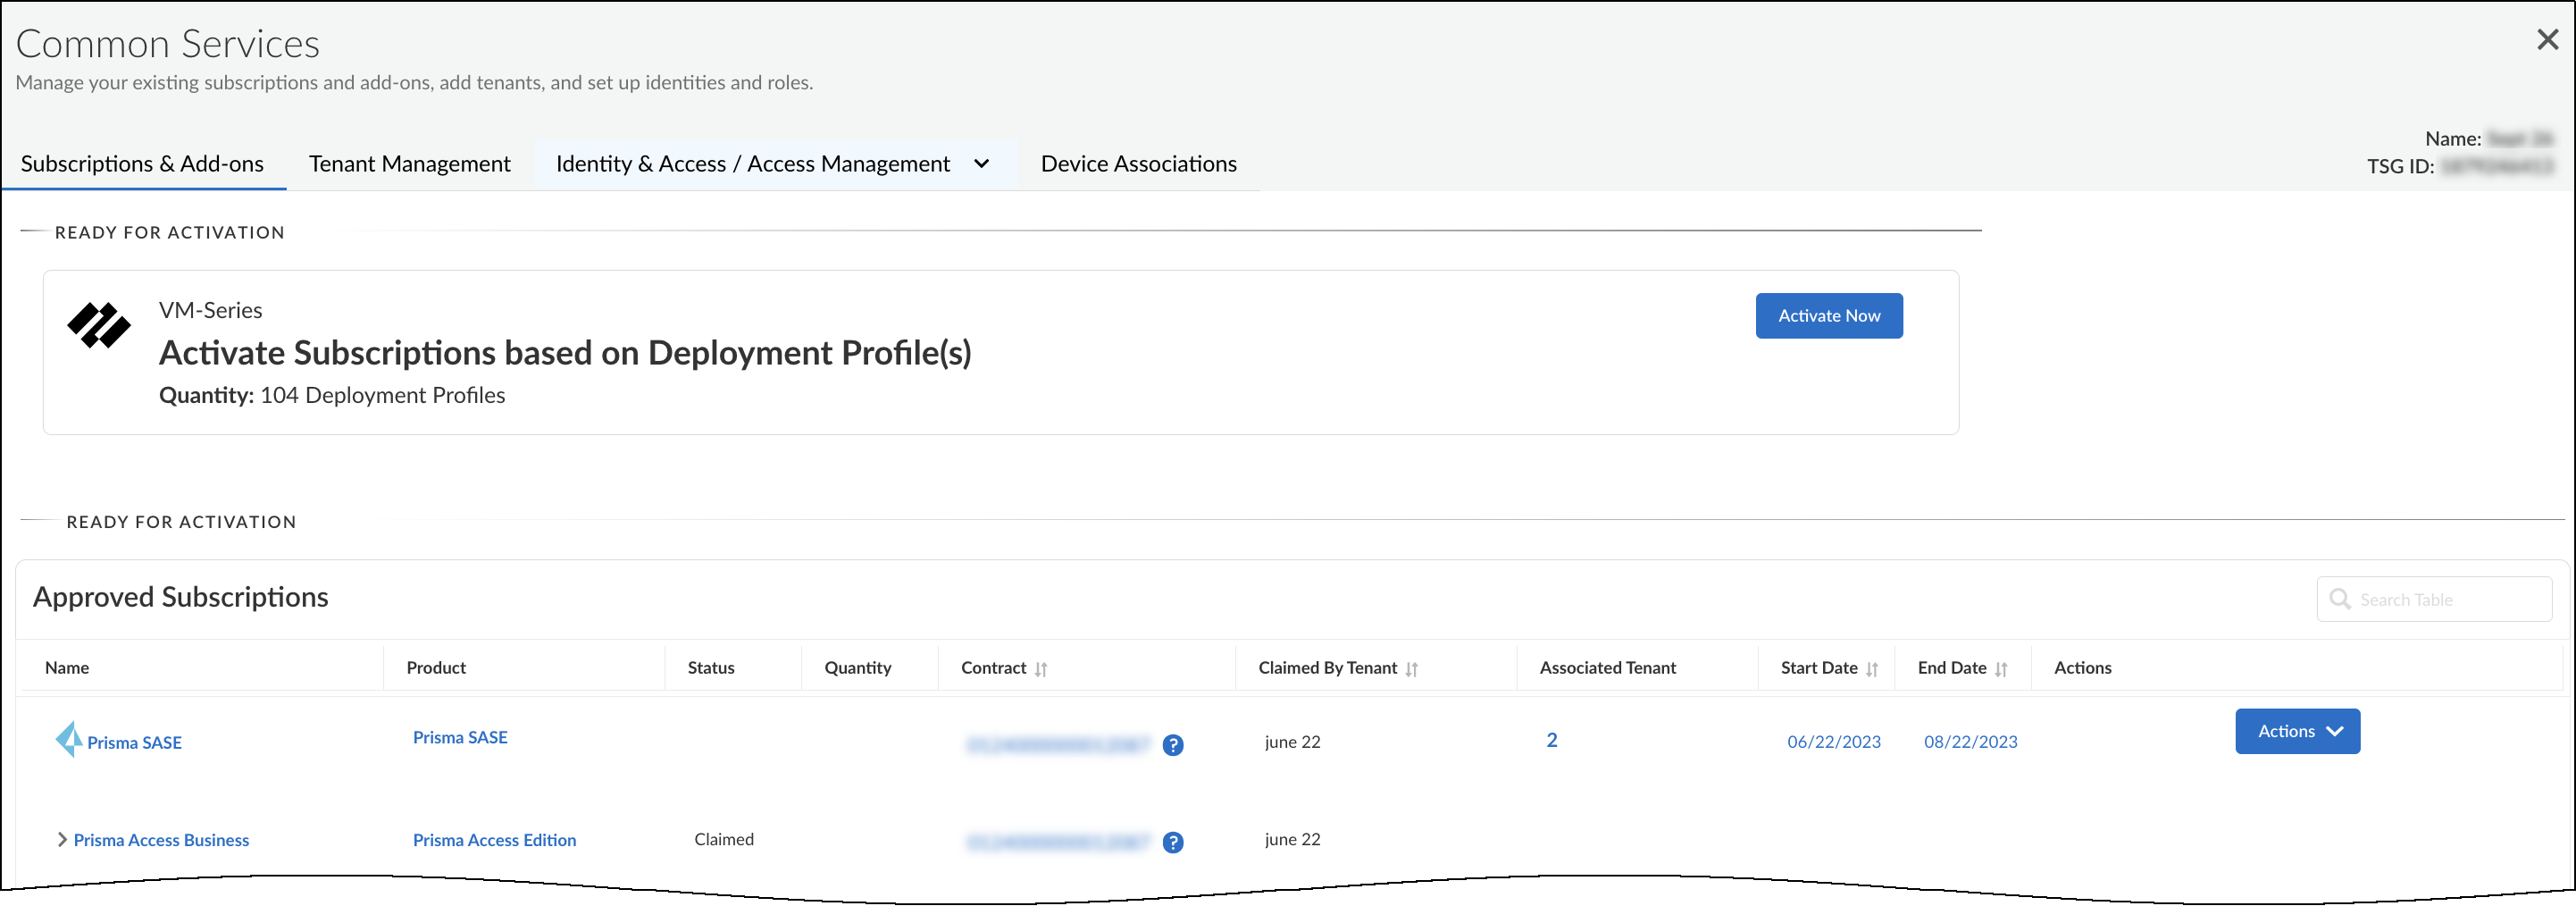The width and height of the screenshot is (2576, 906).
Task: Click the Activate Now button
Action: tap(1828, 316)
